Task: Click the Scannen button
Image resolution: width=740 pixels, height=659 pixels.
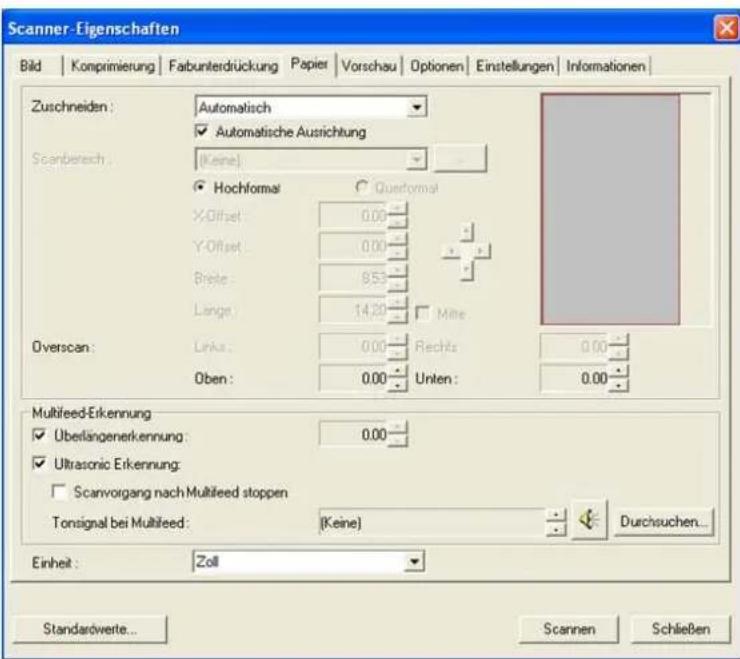Action: point(569,629)
